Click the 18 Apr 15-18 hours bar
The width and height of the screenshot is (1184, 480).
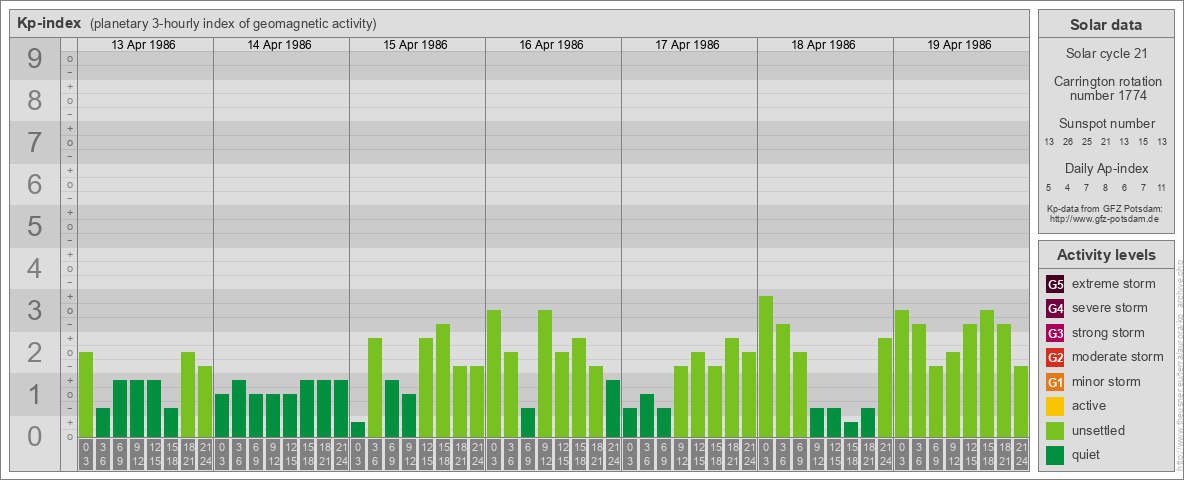pos(851,429)
